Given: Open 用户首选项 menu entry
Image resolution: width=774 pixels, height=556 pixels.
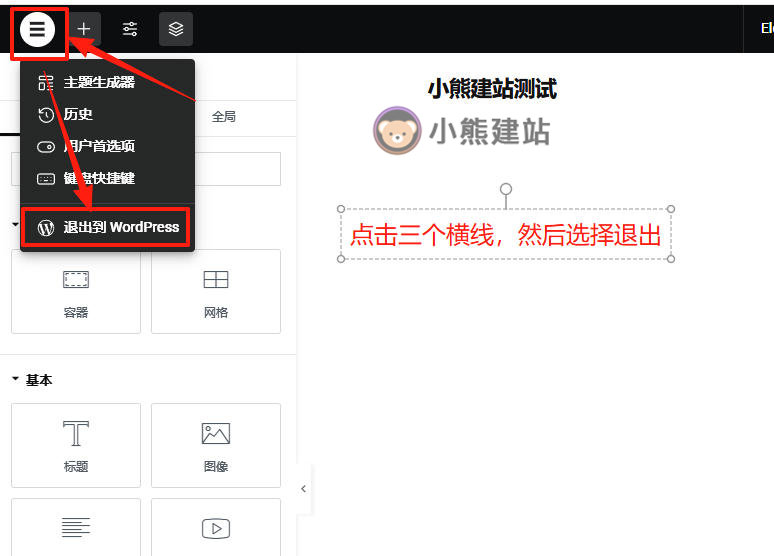Looking at the screenshot, I should [x=108, y=146].
